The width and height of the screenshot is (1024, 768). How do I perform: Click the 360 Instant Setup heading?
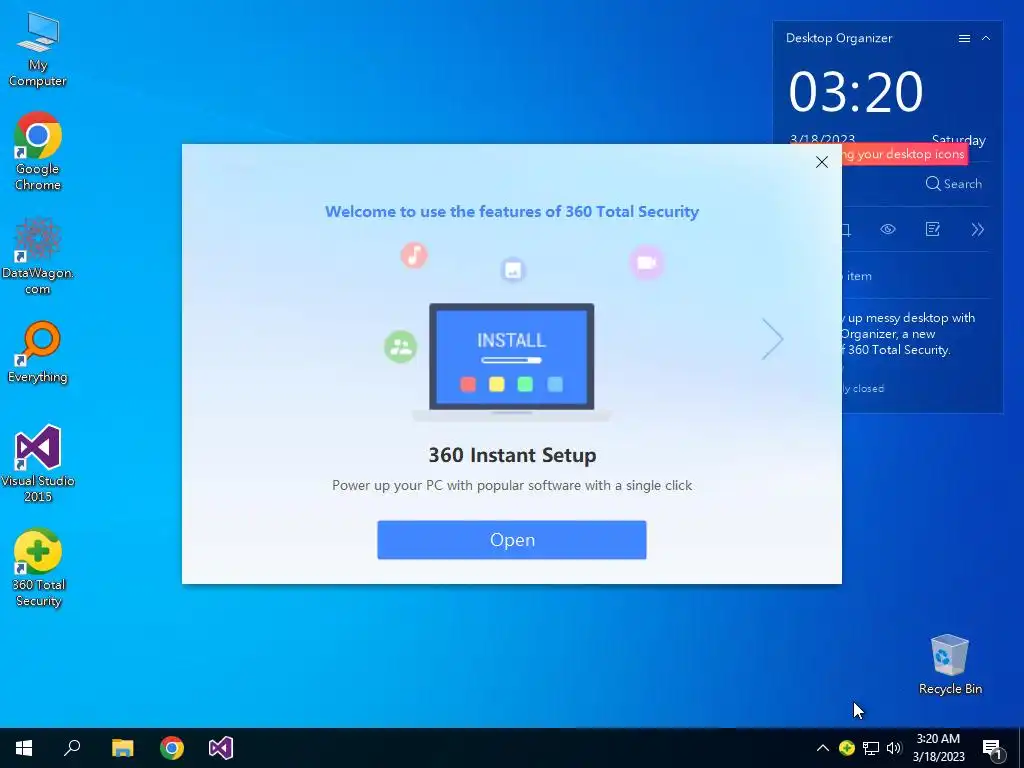512,455
